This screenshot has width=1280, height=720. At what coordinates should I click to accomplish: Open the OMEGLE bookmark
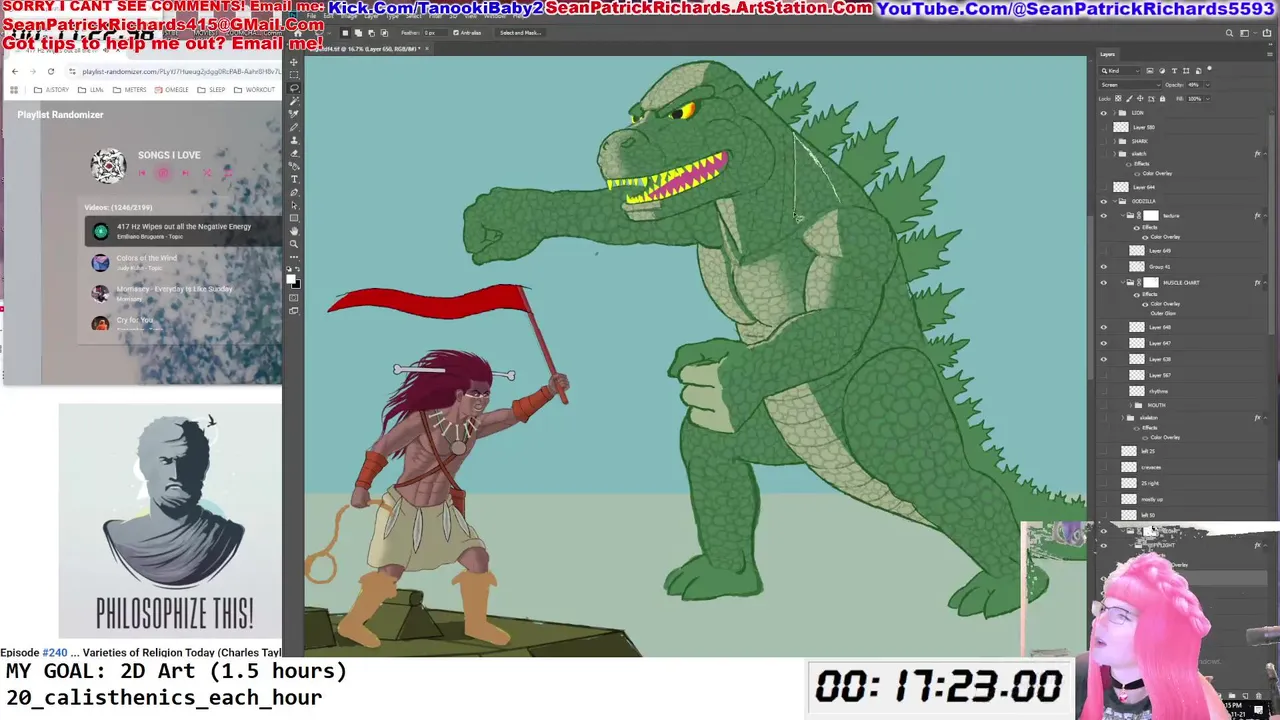(x=171, y=89)
